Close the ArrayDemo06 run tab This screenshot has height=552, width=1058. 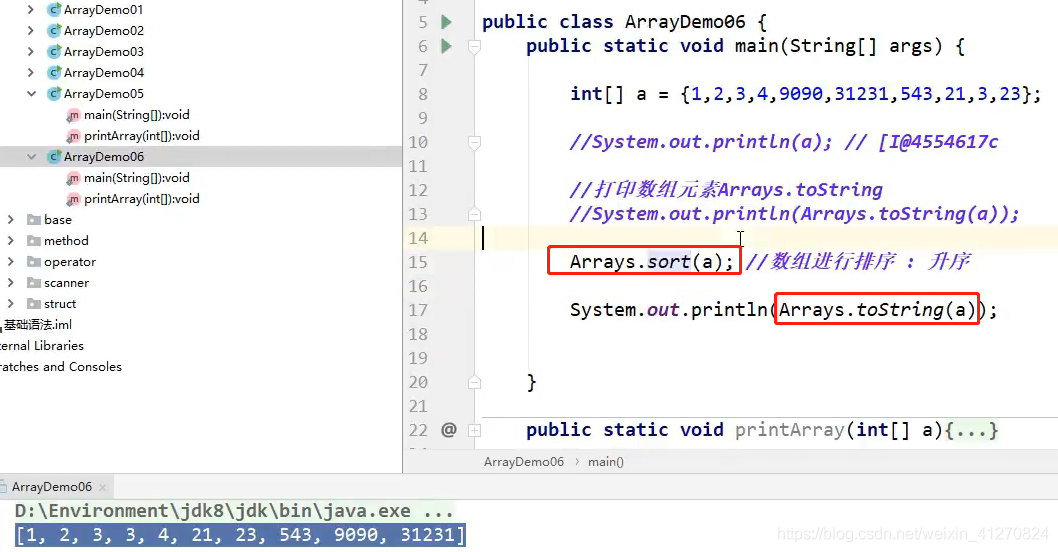[x=103, y=487]
